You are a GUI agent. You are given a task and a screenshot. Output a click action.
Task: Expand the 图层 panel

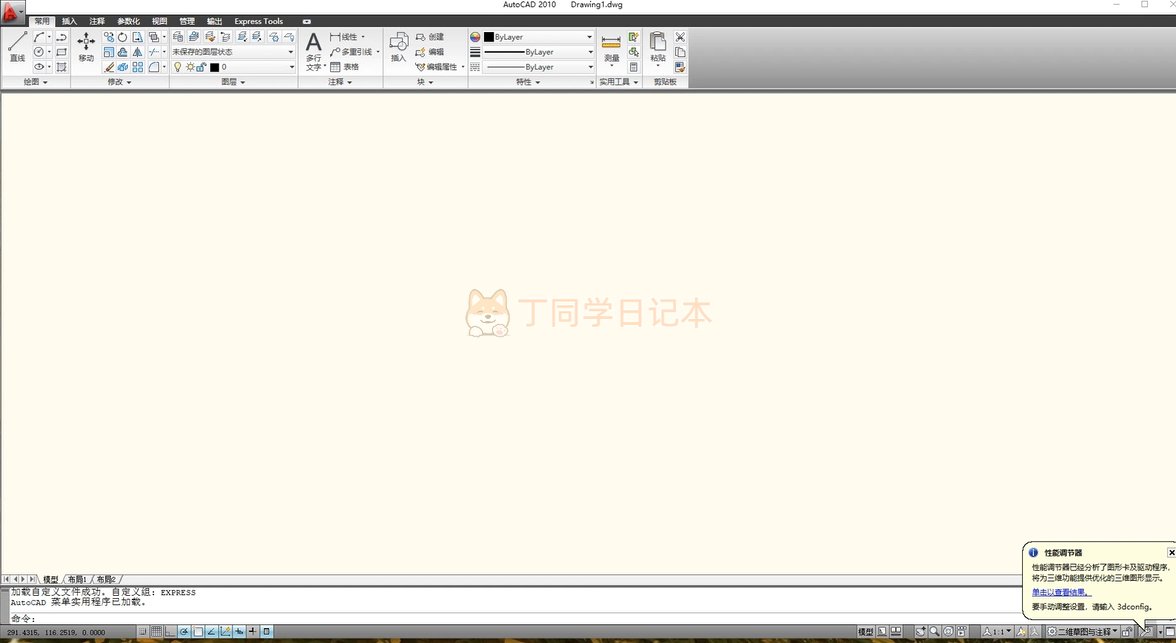[233, 82]
